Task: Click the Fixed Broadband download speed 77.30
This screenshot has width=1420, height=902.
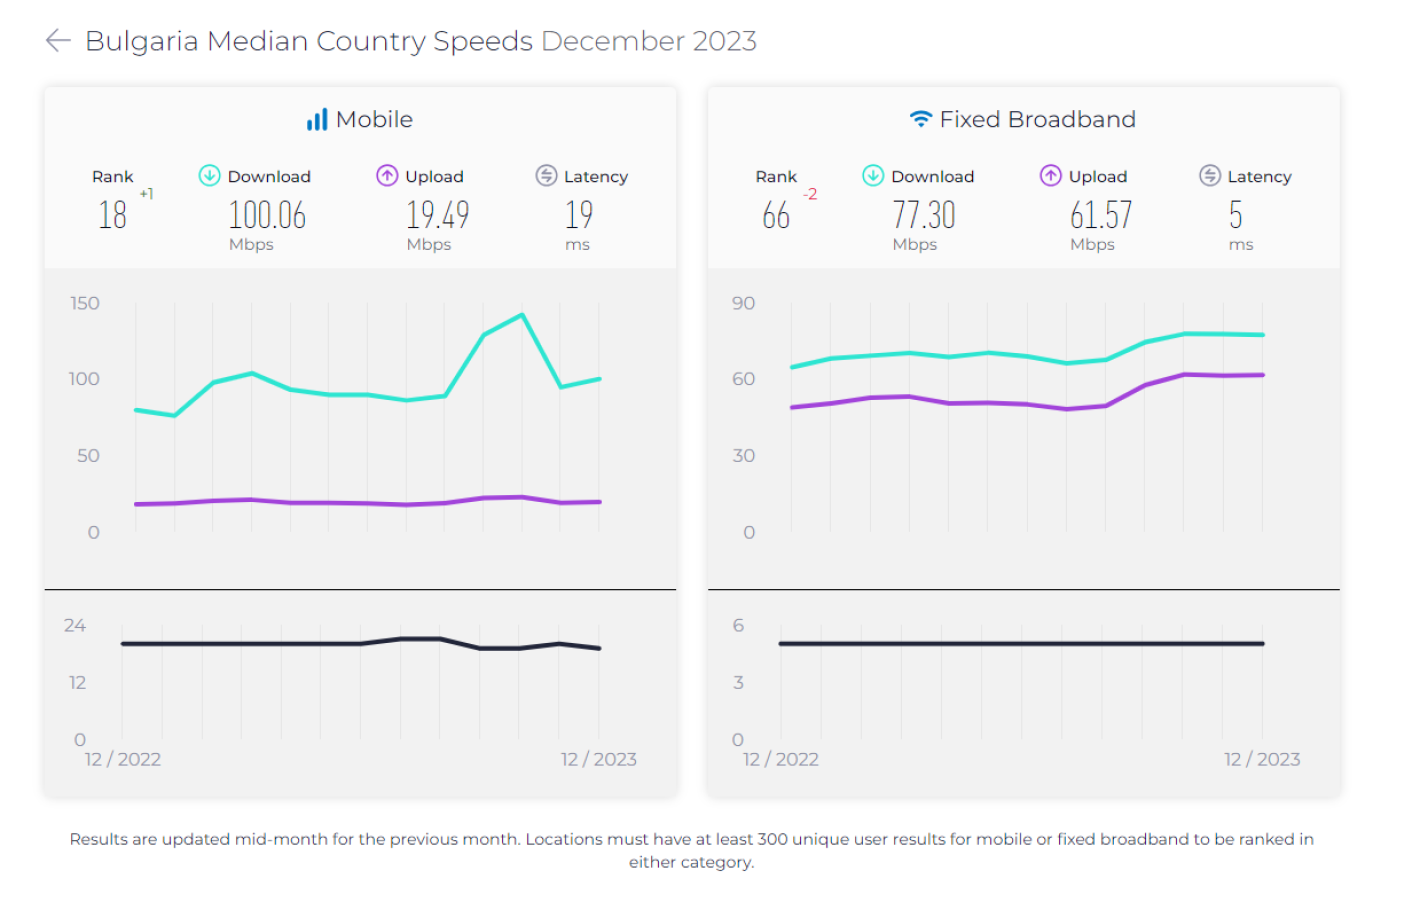Action: 924,215
